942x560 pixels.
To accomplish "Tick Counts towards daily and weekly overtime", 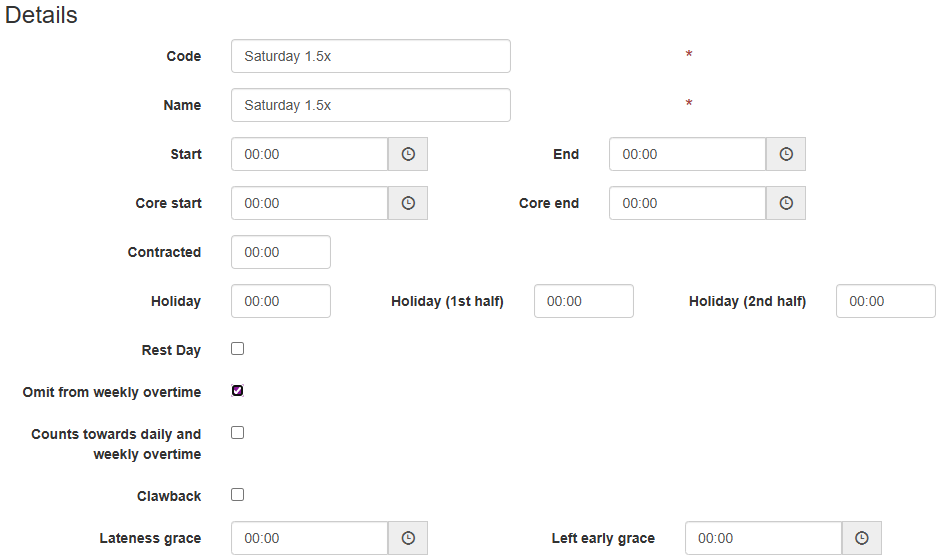I will [238, 433].
